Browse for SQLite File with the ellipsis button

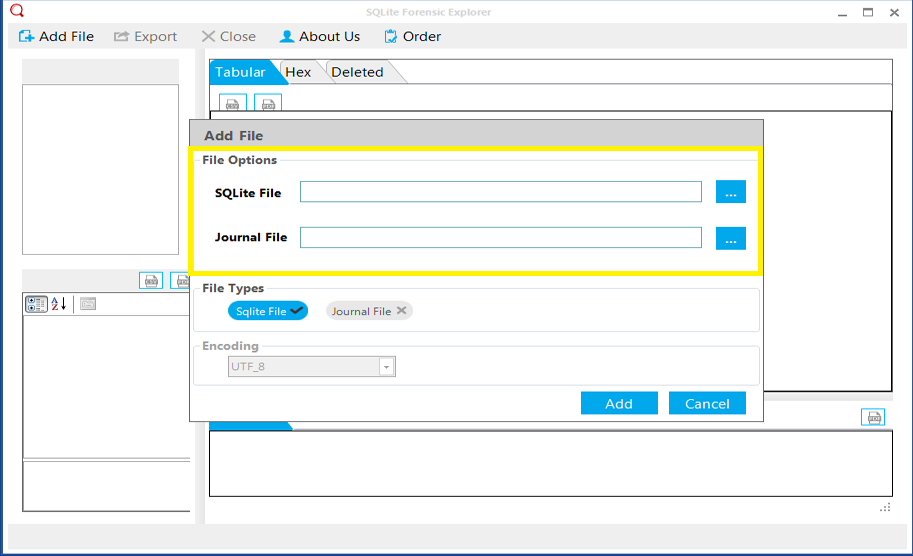tap(731, 192)
